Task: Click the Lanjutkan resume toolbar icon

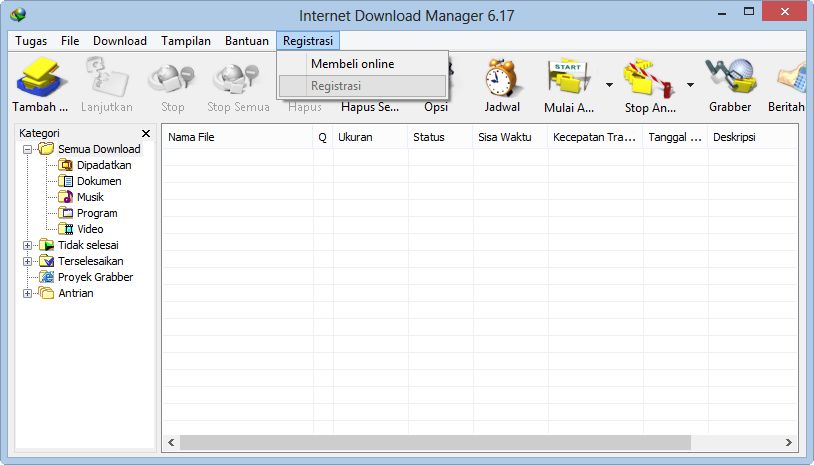Action: point(107,78)
